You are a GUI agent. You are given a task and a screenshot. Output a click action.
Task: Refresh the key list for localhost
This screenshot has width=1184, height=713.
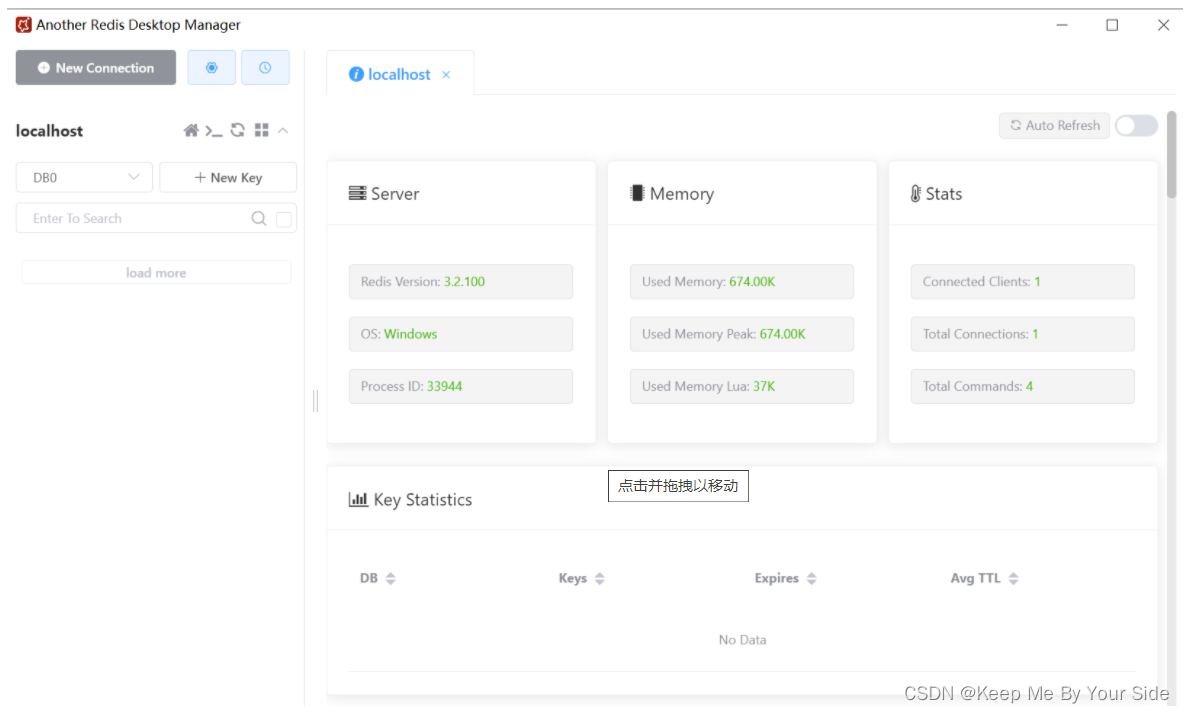pos(237,130)
